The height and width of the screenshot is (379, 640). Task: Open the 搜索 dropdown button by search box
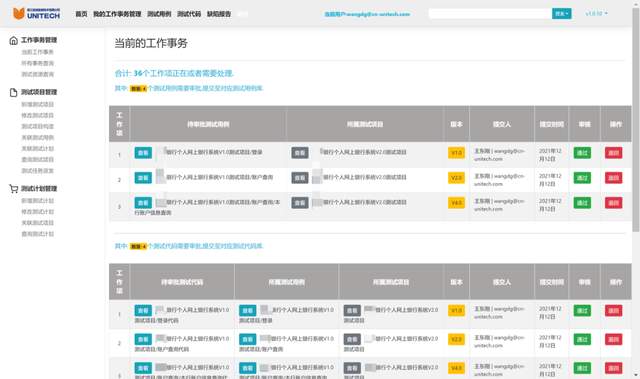tap(562, 13)
